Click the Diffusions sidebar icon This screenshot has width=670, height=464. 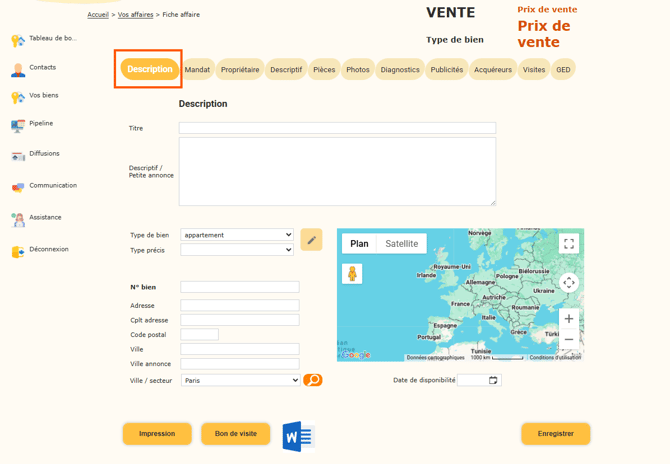point(18,156)
